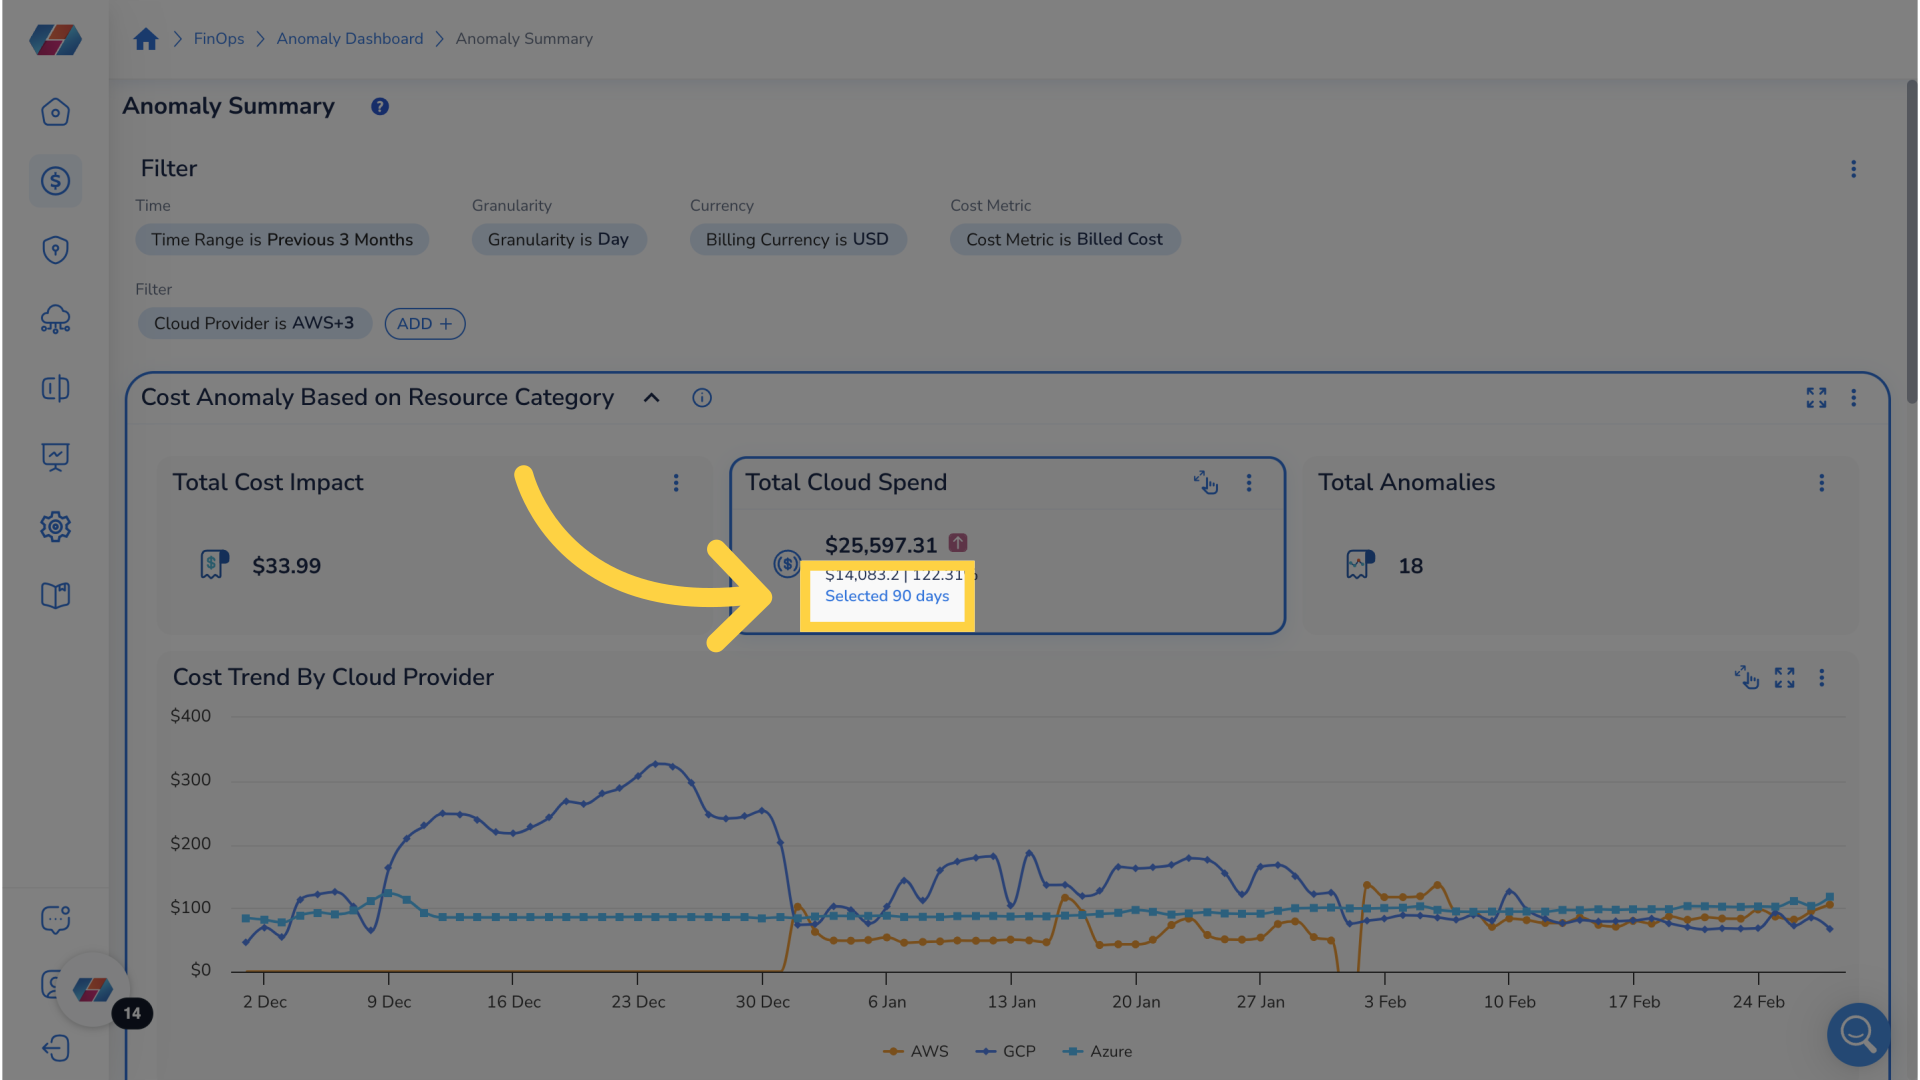Viewport: 1920px width, 1080px height.
Task: Open the security shield section in sidebar
Action: [55, 250]
